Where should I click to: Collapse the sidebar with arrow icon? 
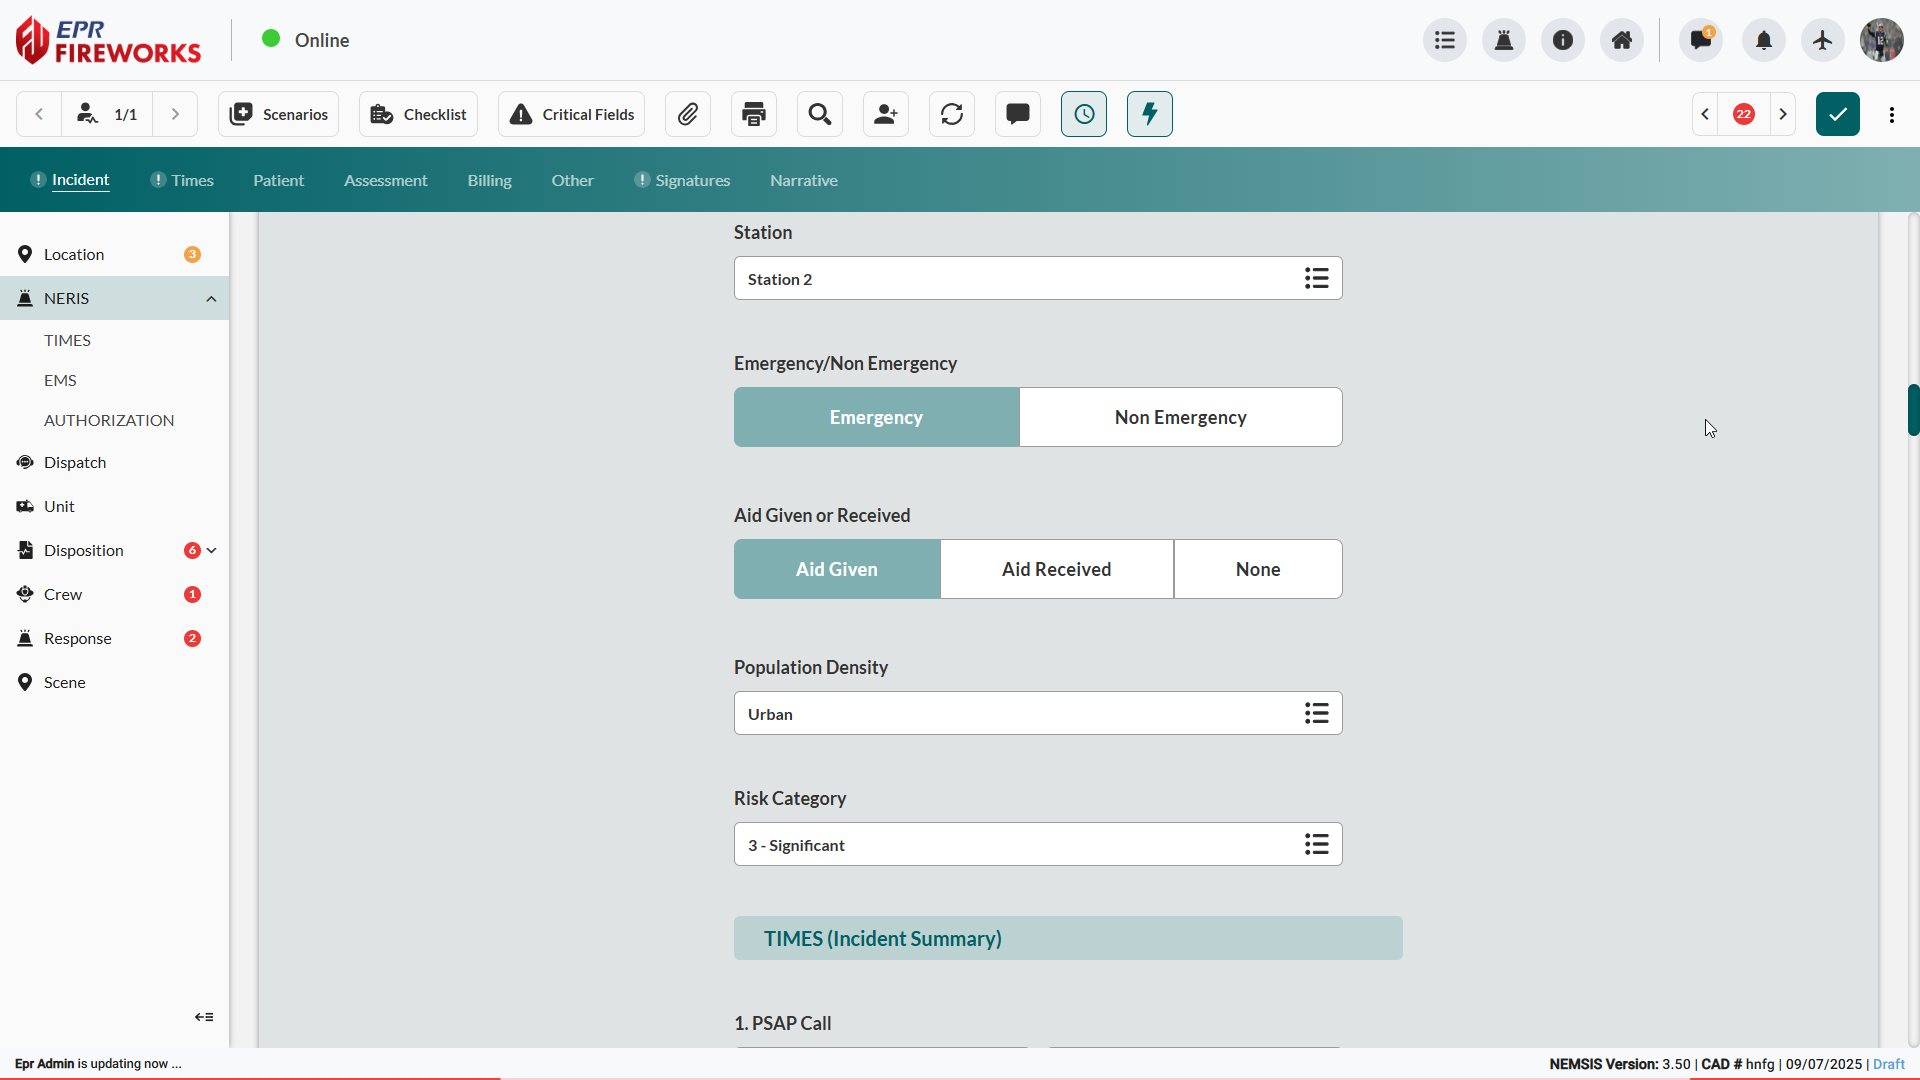tap(204, 1017)
